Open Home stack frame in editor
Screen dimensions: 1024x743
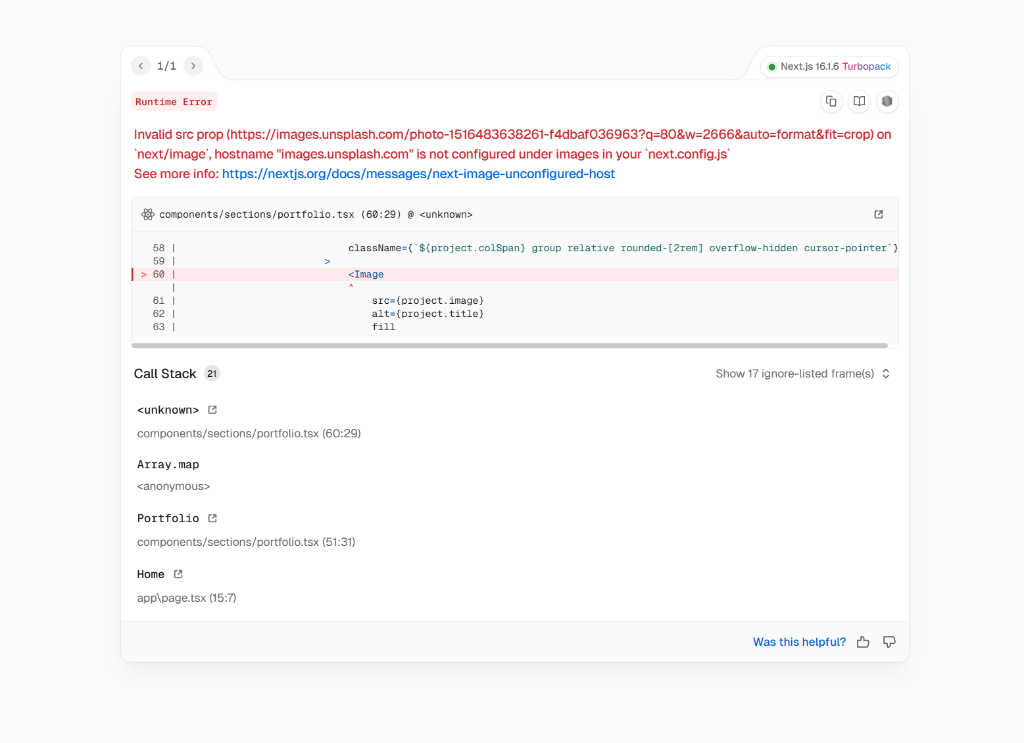pyautogui.click(x=178, y=574)
